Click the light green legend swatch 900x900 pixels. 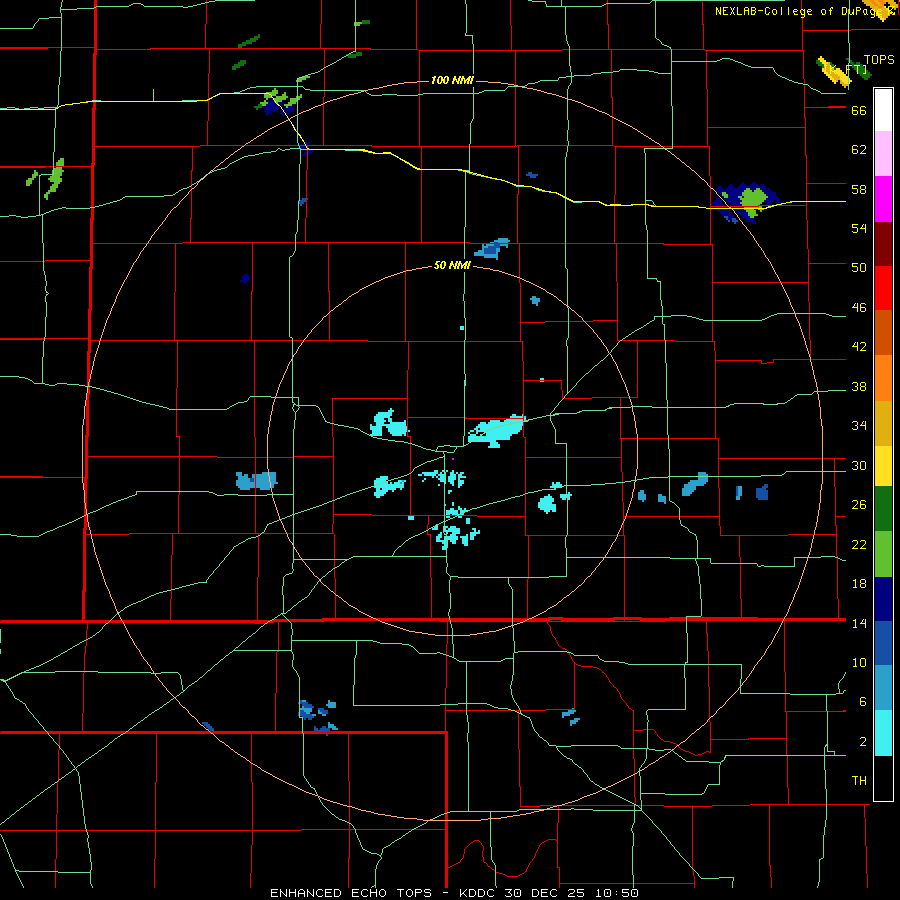pyautogui.click(x=883, y=554)
